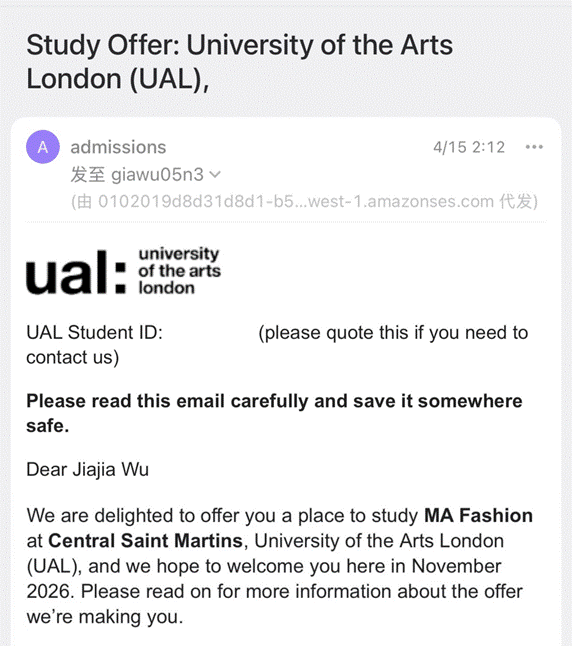The width and height of the screenshot is (572, 646).
Task: Click the sender name "admissions"
Action: pos(118,147)
